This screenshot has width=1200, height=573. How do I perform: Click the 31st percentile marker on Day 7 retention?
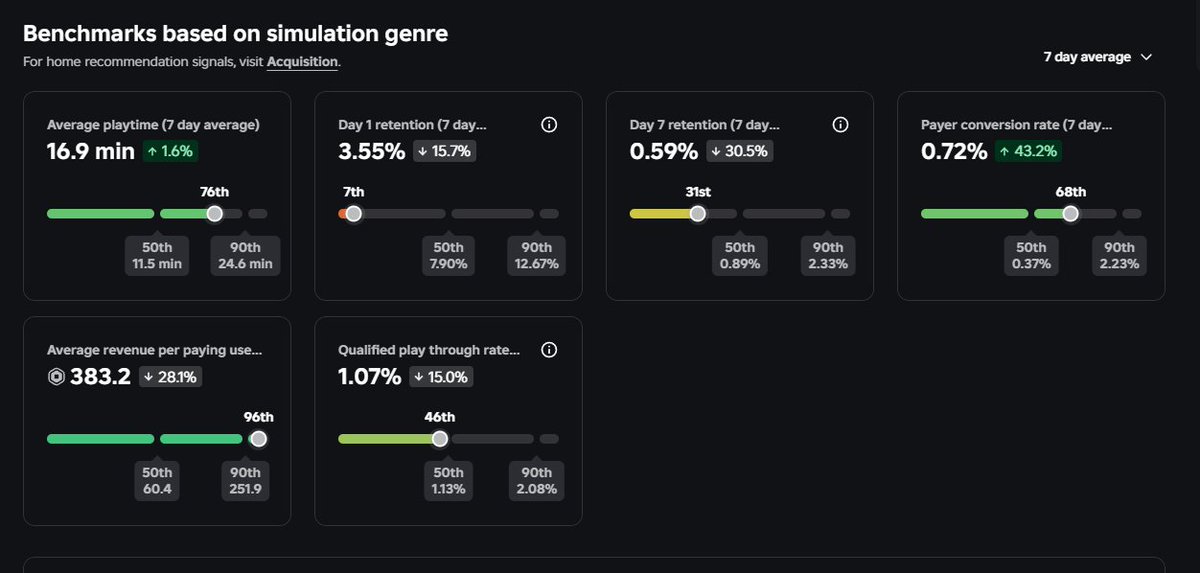697,213
